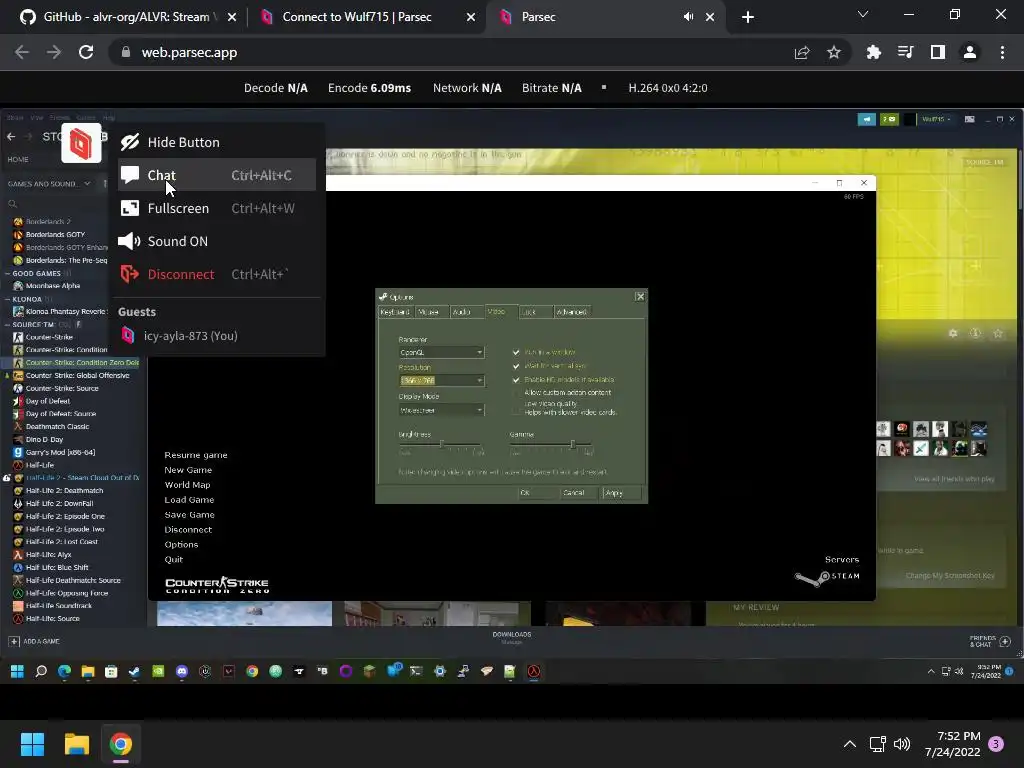
Task: Switch to the Mouse tab in Options
Action: [x=429, y=312]
